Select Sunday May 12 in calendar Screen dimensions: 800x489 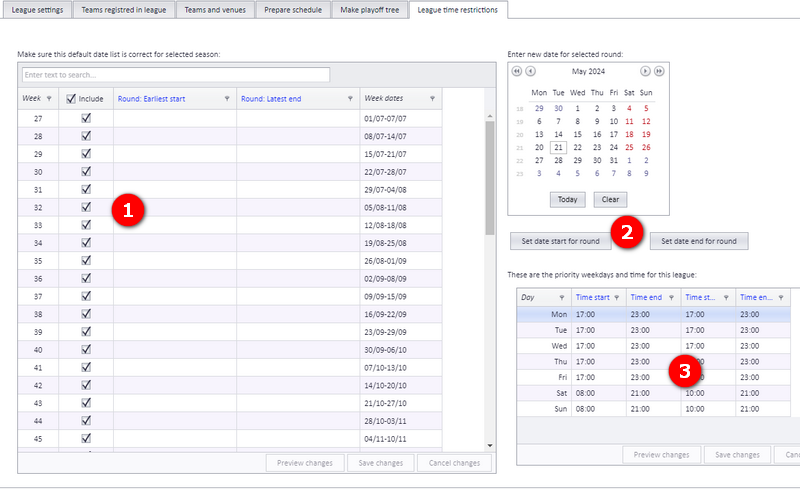[646, 121]
